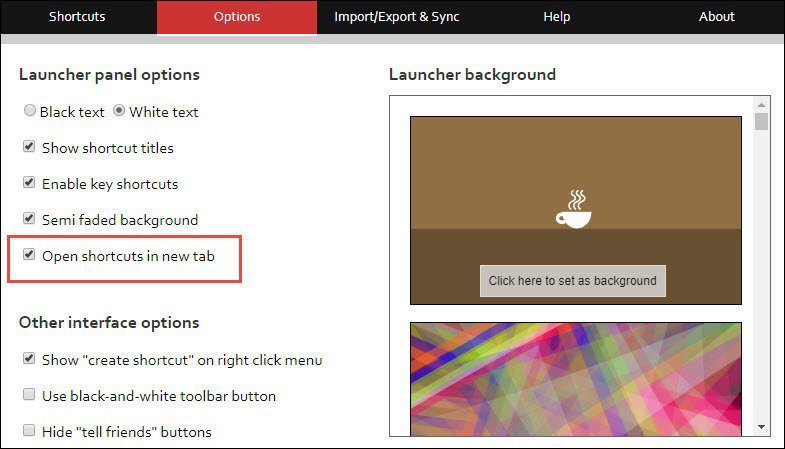Click the Launcher panel options heading
Viewport: 785px width, 449px height.
pos(109,75)
